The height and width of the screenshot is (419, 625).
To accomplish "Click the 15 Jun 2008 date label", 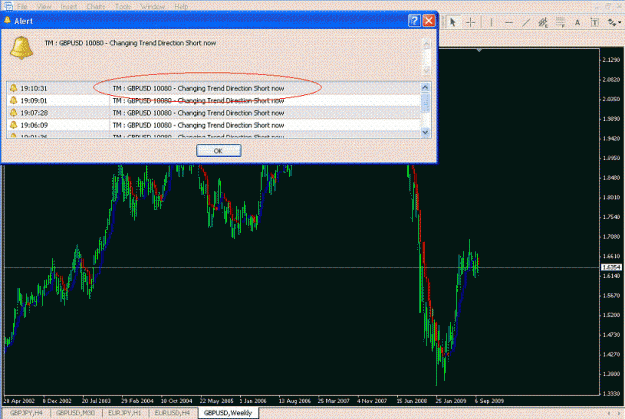I will coord(412,401).
